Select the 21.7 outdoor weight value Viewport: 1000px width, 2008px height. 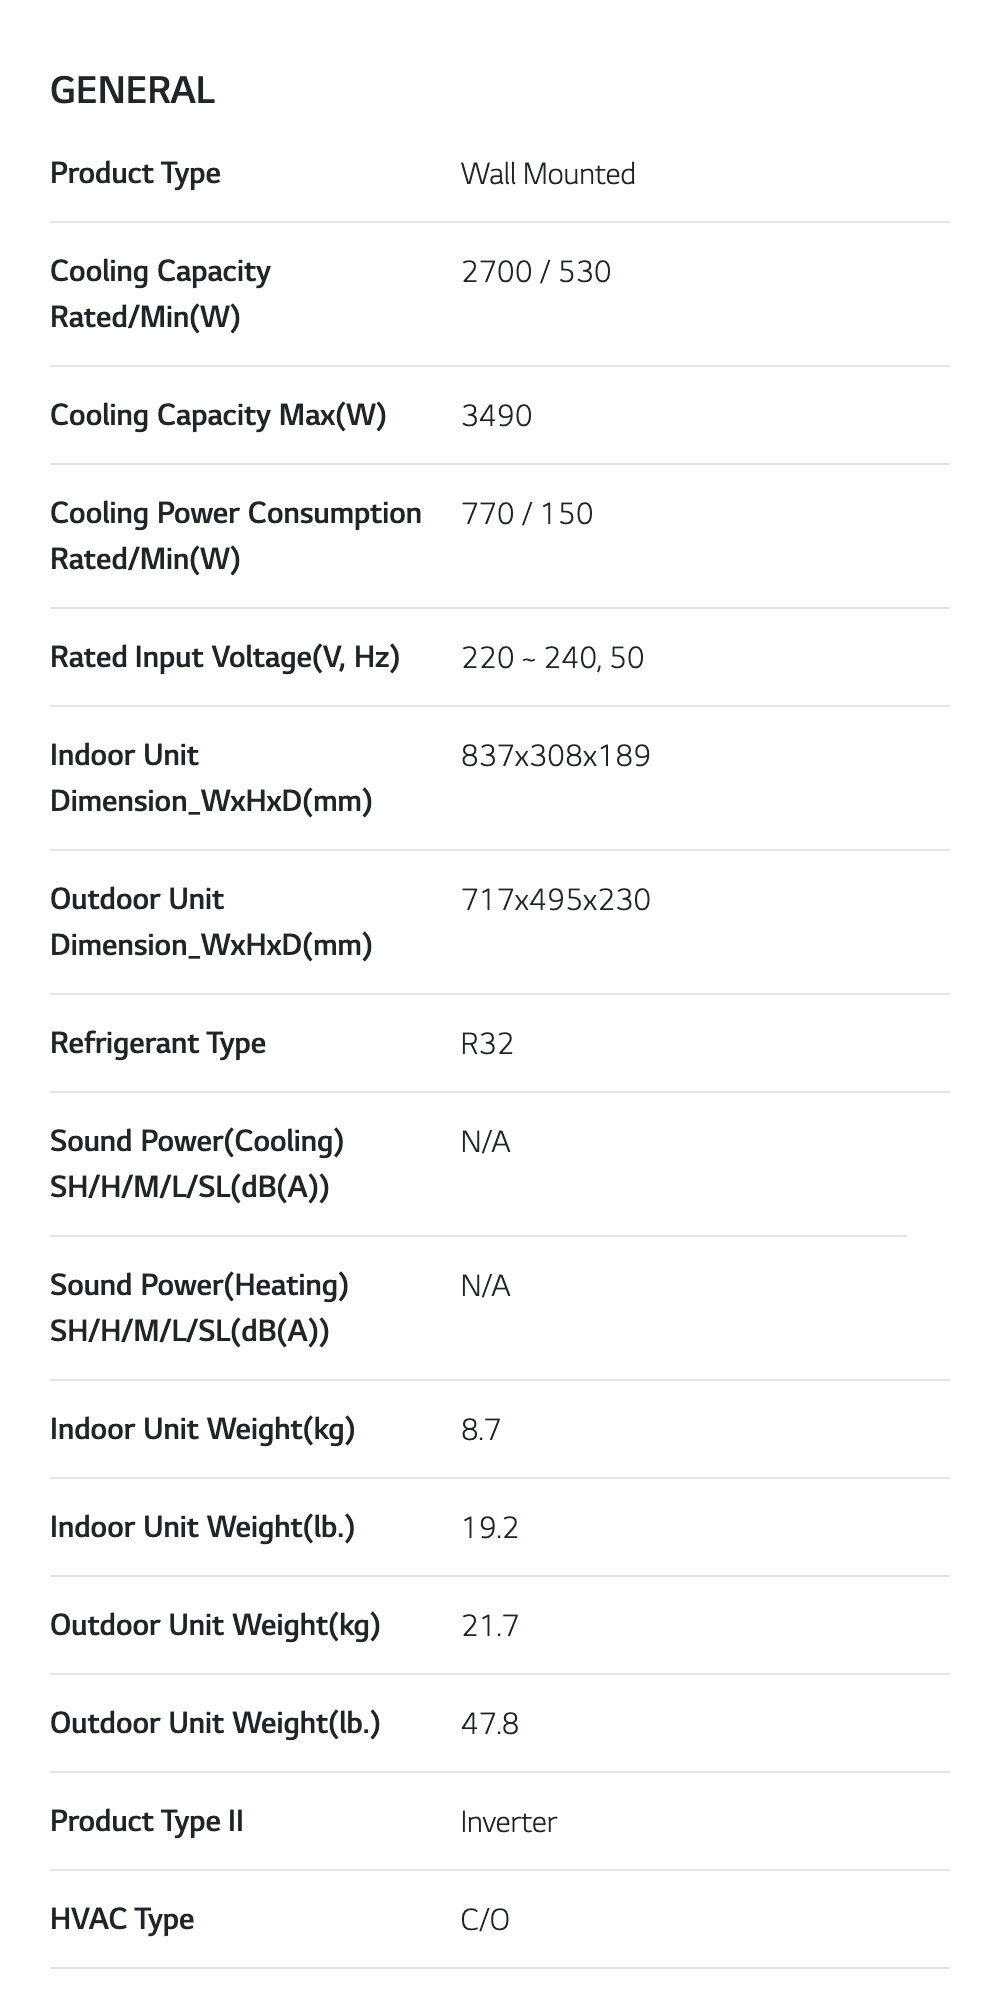(x=489, y=1626)
